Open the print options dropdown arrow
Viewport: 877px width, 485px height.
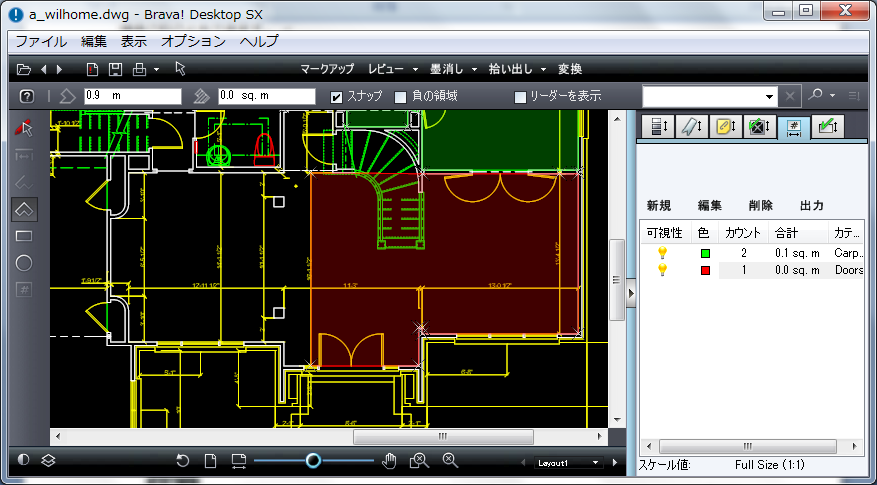tap(157, 70)
